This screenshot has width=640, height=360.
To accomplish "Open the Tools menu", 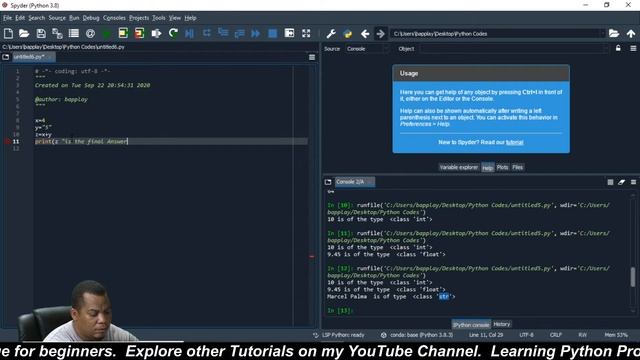I will (x=159, y=18).
